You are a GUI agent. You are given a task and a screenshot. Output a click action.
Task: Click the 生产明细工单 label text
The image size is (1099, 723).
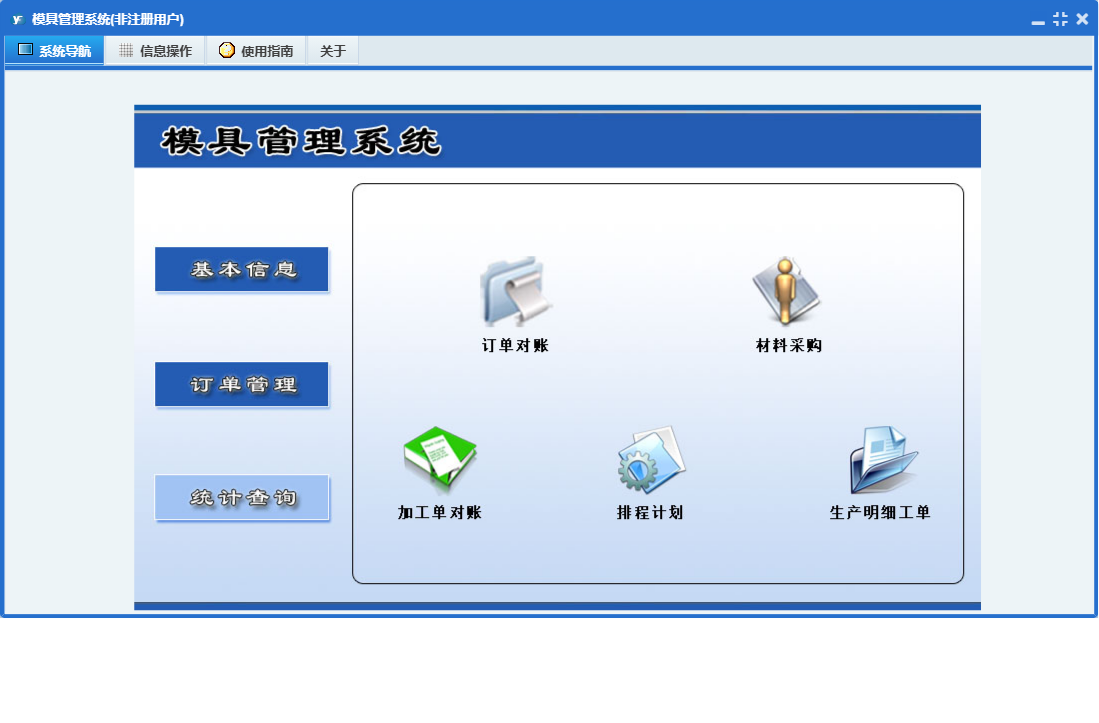point(880,512)
